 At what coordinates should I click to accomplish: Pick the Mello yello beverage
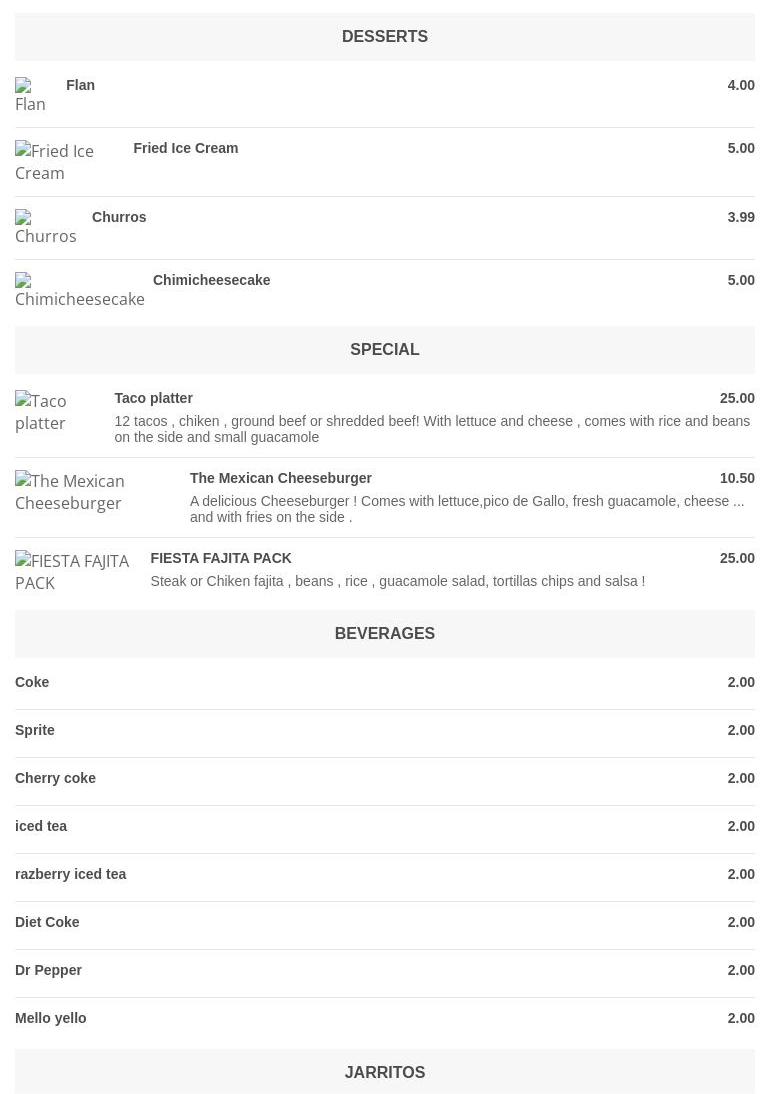tap(50, 1018)
